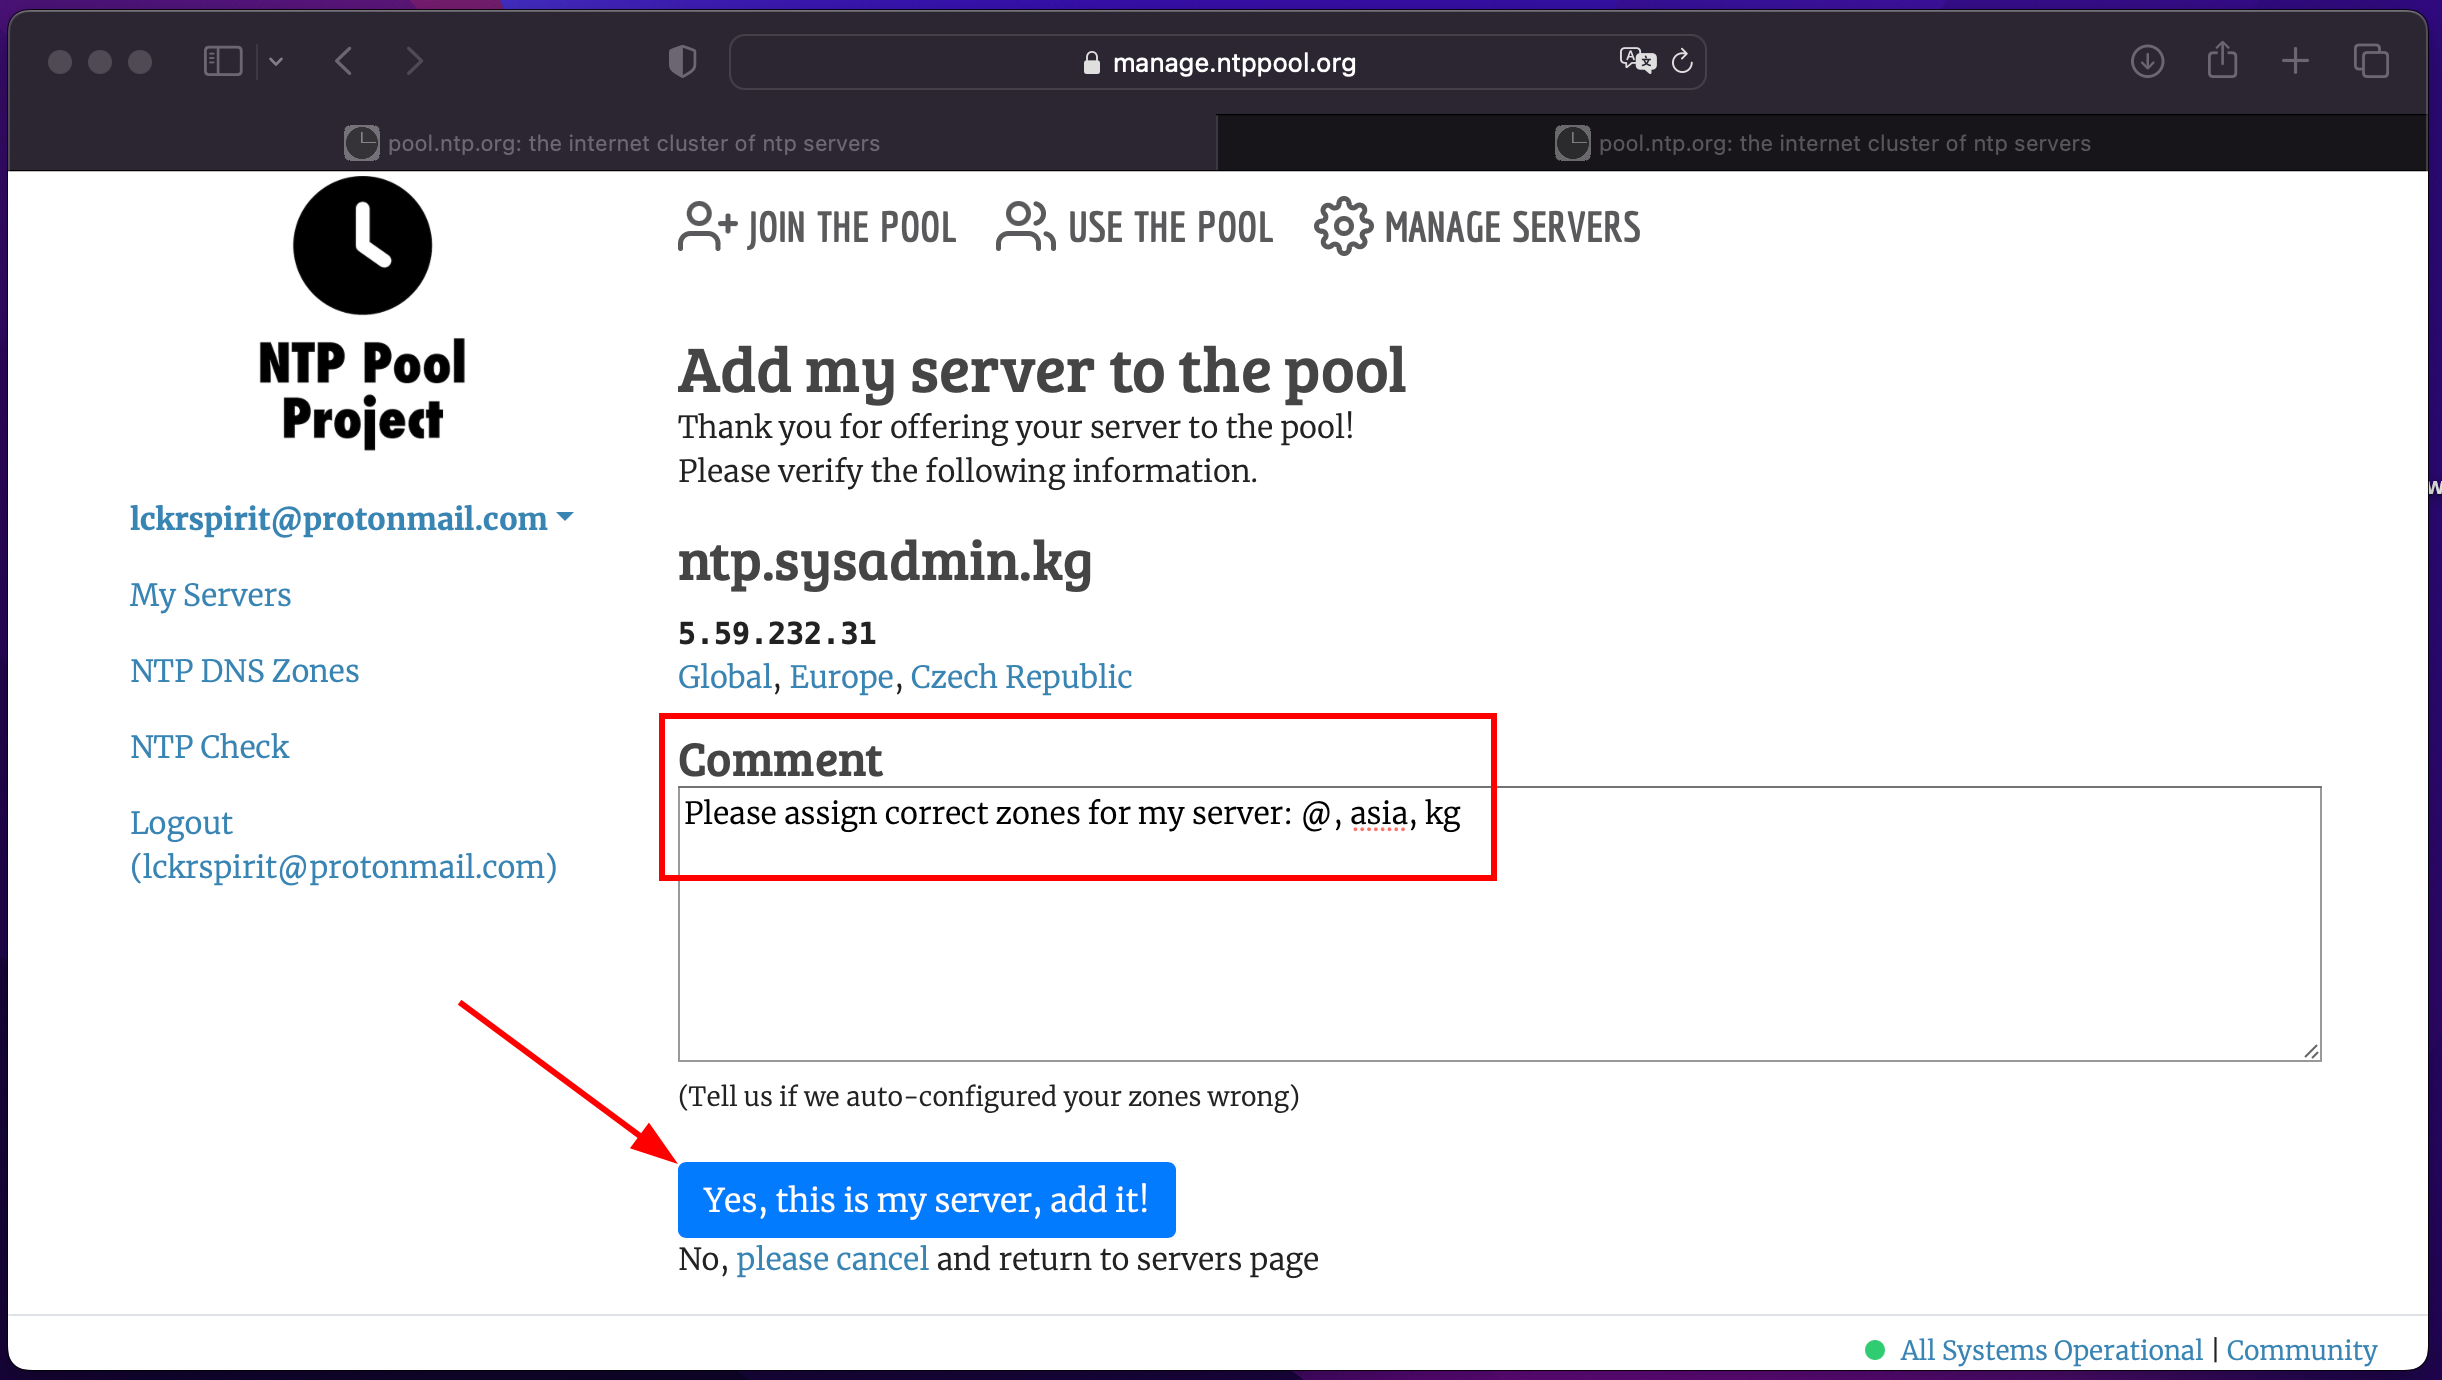This screenshot has height=1380, width=2442.
Task: Click the comment box resize handle
Action: click(2311, 1051)
